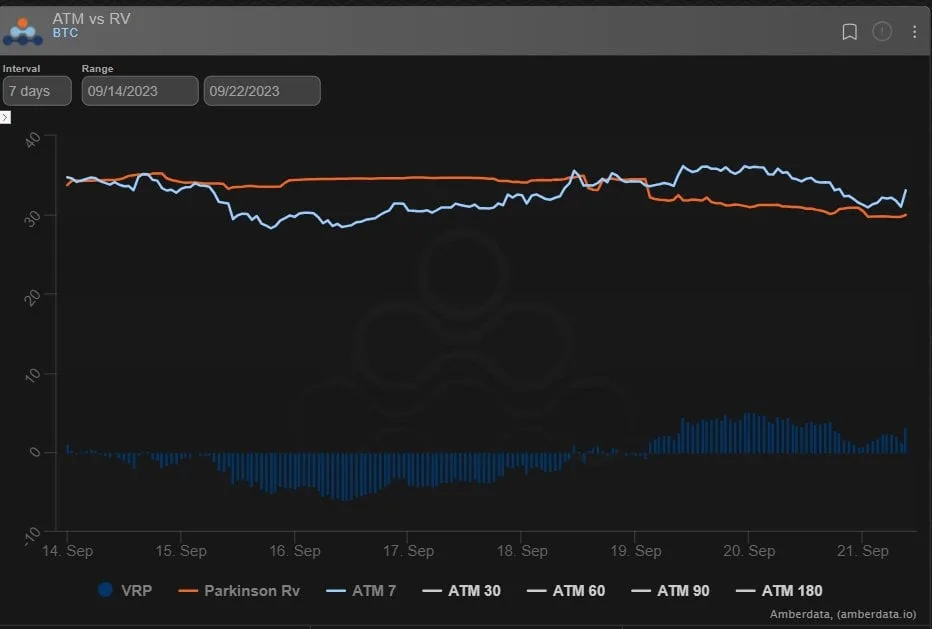Click the "16. Sep" axis label
Image resolution: width=932 pixels, height=629 pixels.
[x=295, y=551]
